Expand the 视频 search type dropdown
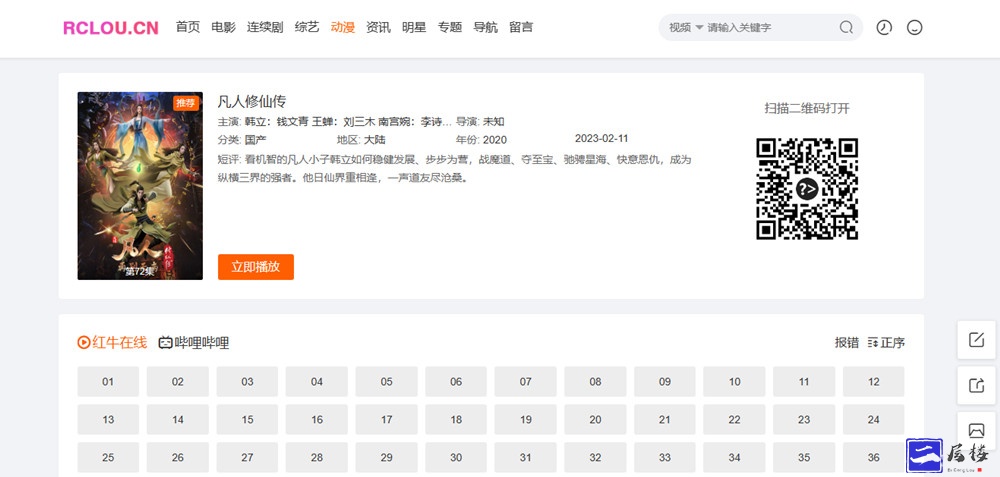The image size is (1000, 477). pos(685,28)
